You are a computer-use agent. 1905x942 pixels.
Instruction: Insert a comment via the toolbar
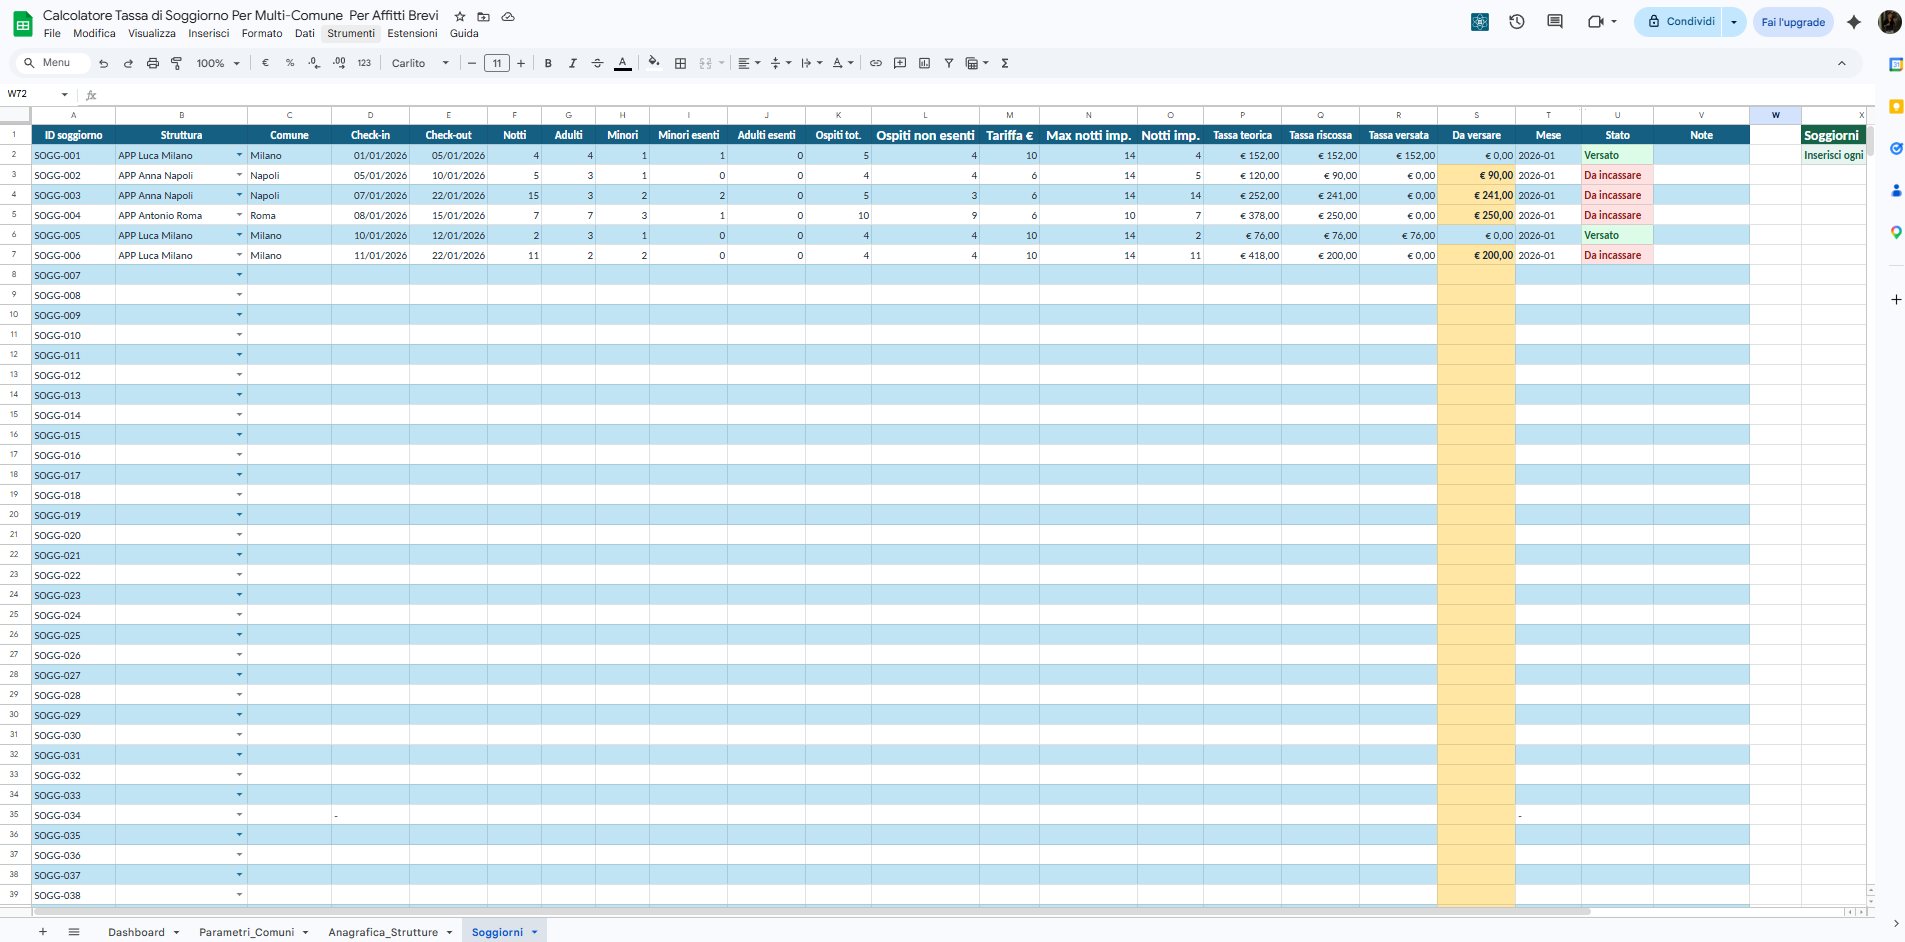[900, 63]
